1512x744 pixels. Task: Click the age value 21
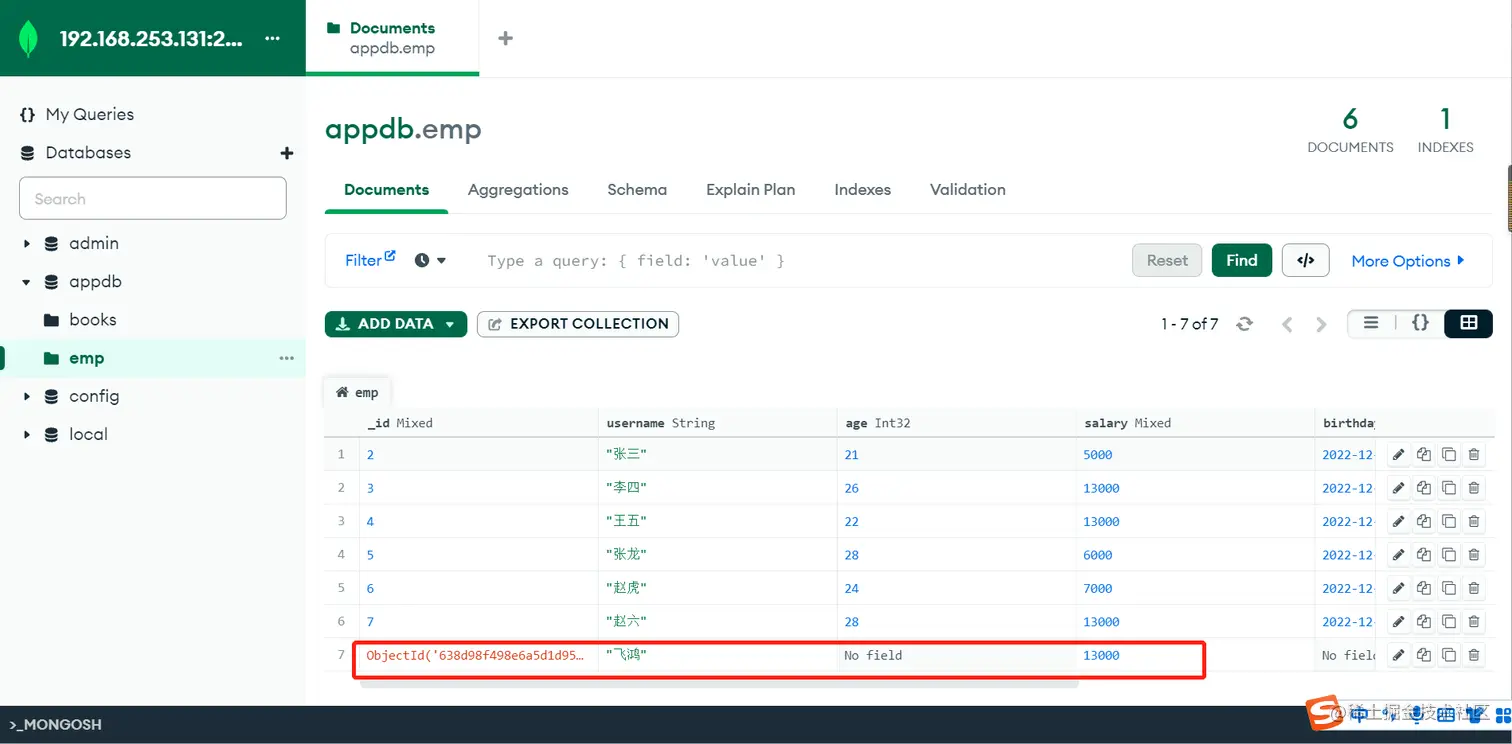click(852, 455)
